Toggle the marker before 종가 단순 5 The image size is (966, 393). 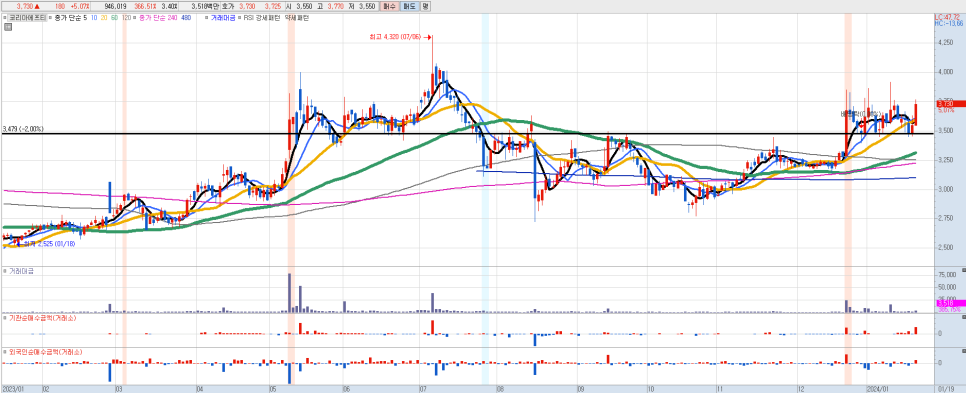coord(52,18)
